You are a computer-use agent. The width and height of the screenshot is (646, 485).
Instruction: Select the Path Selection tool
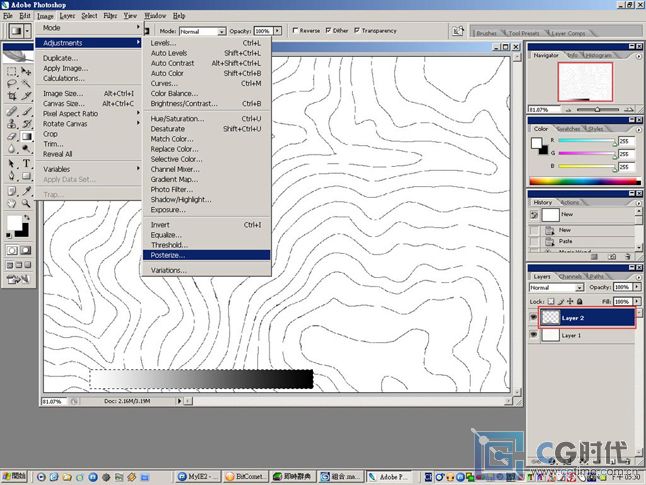tap(12, 164)
